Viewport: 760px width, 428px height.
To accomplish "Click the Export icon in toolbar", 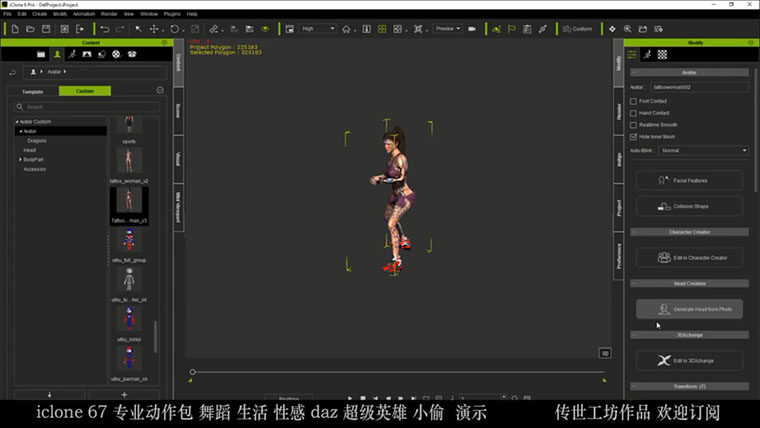I will [79, 29].
